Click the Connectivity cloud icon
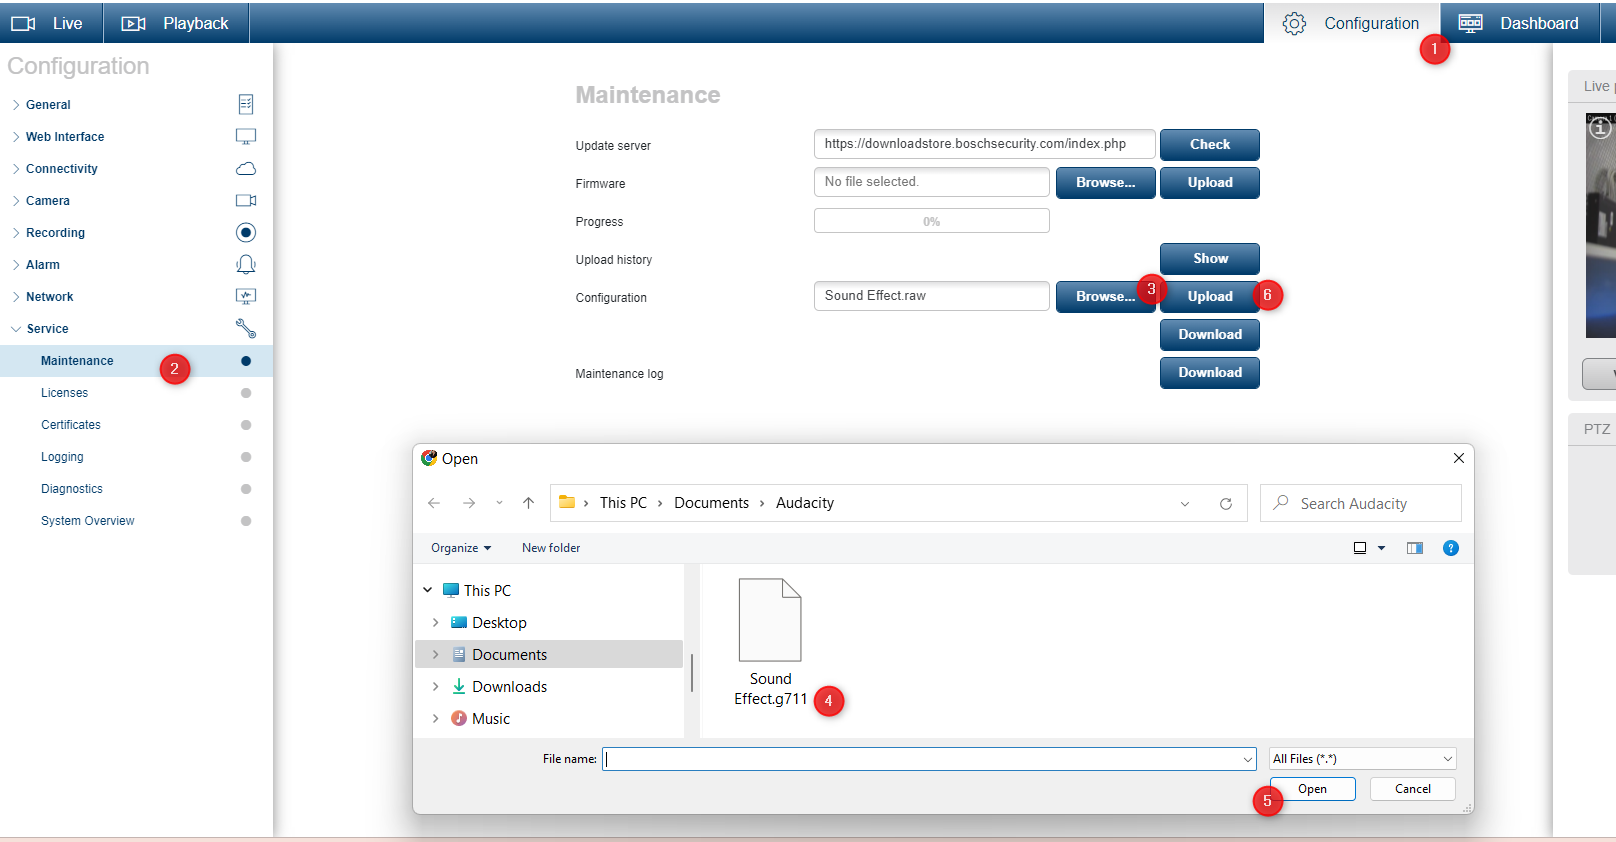Image resolution: width=1616 pixels, height=842 pixels. pyautogui.click(x=245, y=169)
